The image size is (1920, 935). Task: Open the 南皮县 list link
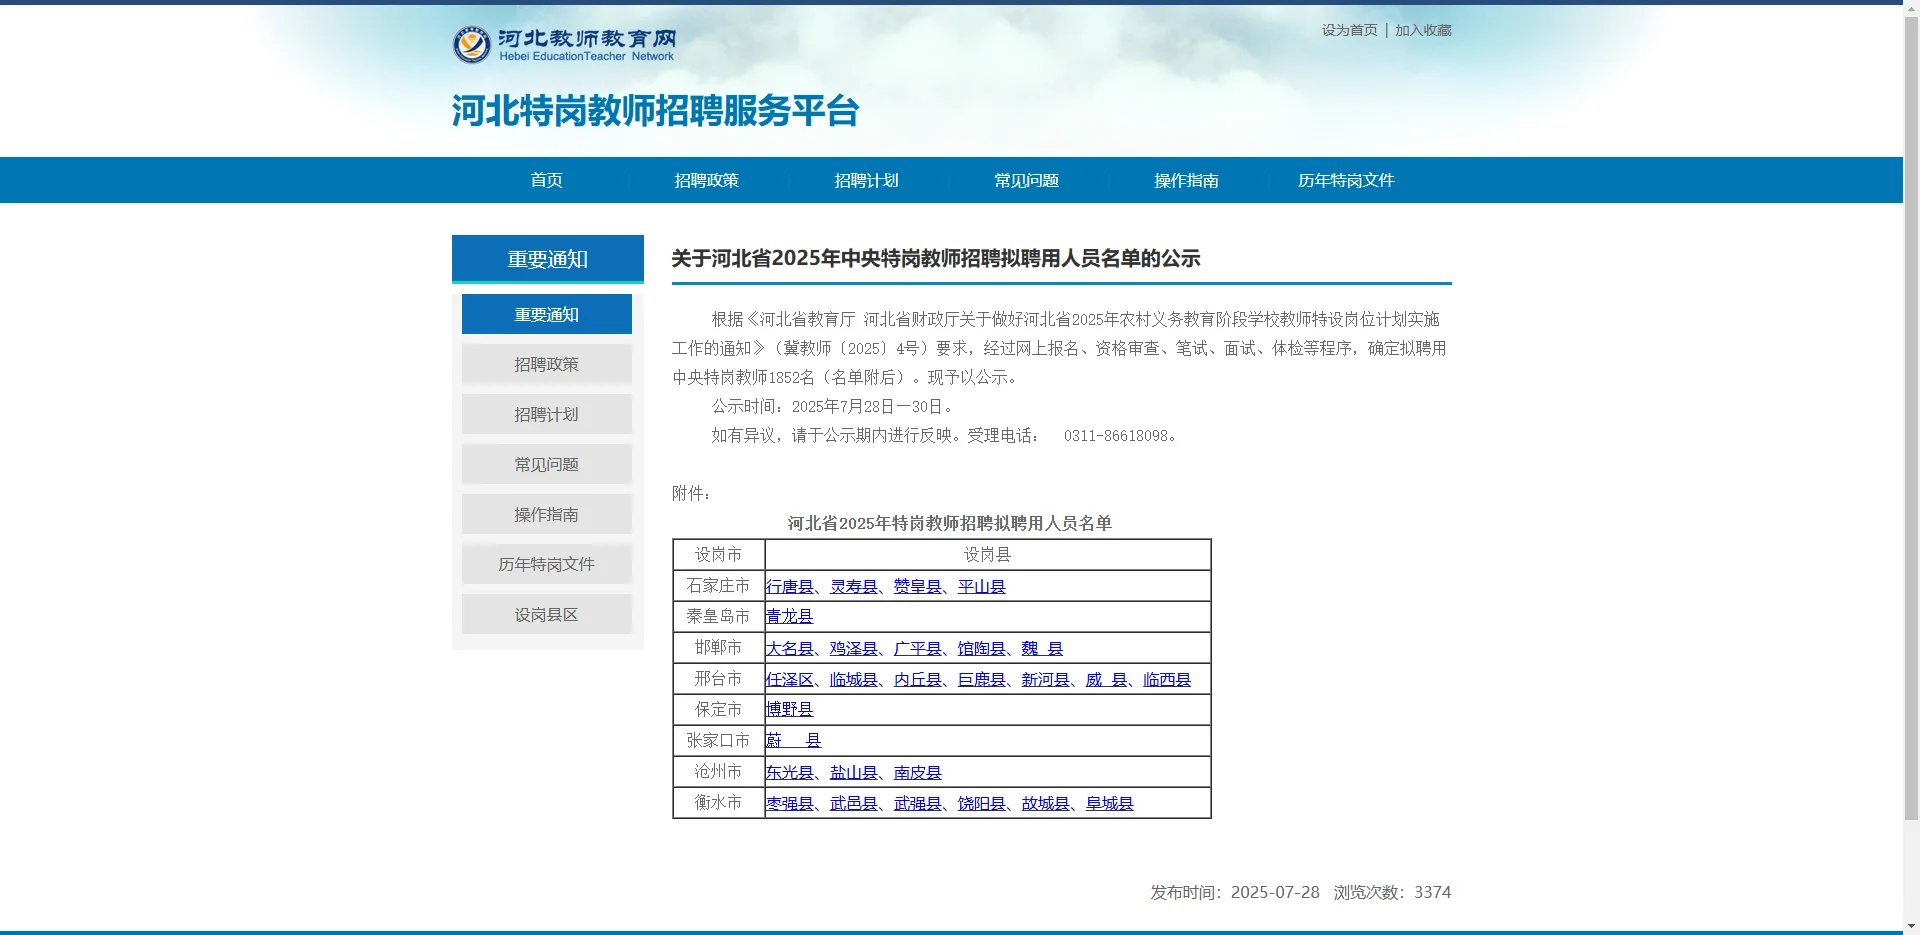pos(918,773)
